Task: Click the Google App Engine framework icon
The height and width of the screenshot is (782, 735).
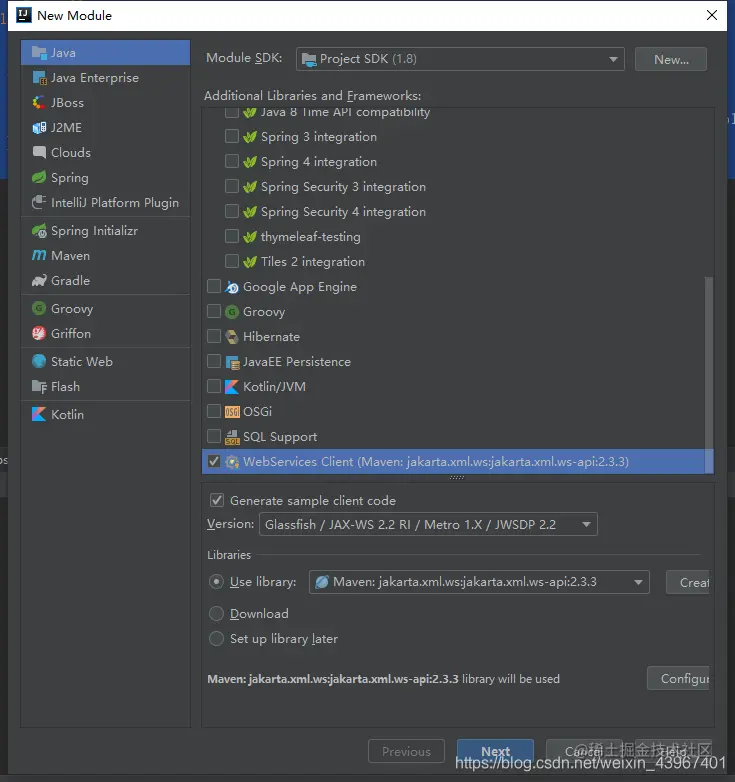Action: [232, 287]
